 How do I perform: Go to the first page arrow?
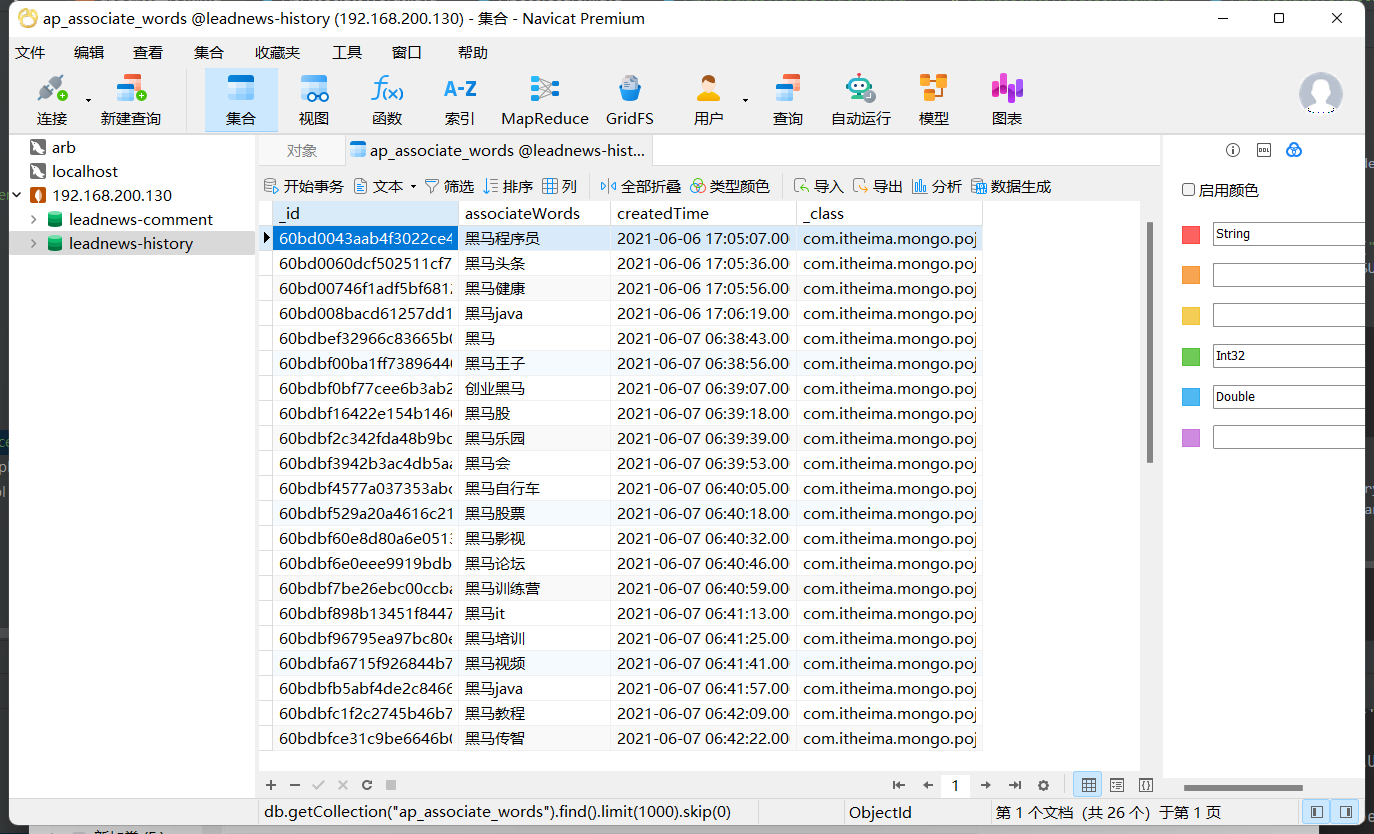[899, 785]
